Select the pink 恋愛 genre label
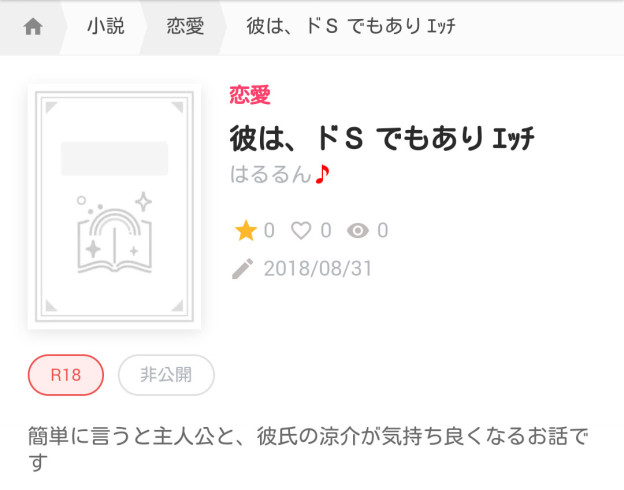Viewport: 624px width, 490px height. tap(250, 95)
